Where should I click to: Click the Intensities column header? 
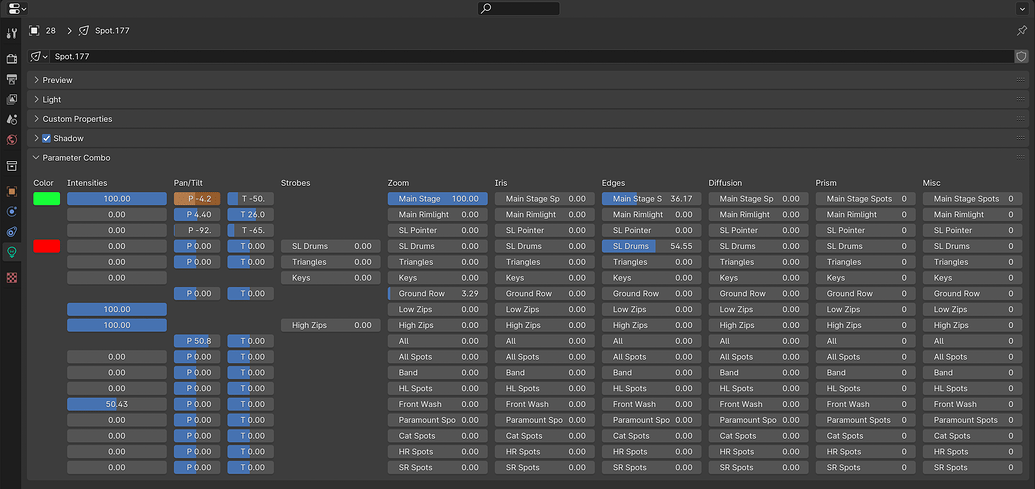(x=87, y=183)
